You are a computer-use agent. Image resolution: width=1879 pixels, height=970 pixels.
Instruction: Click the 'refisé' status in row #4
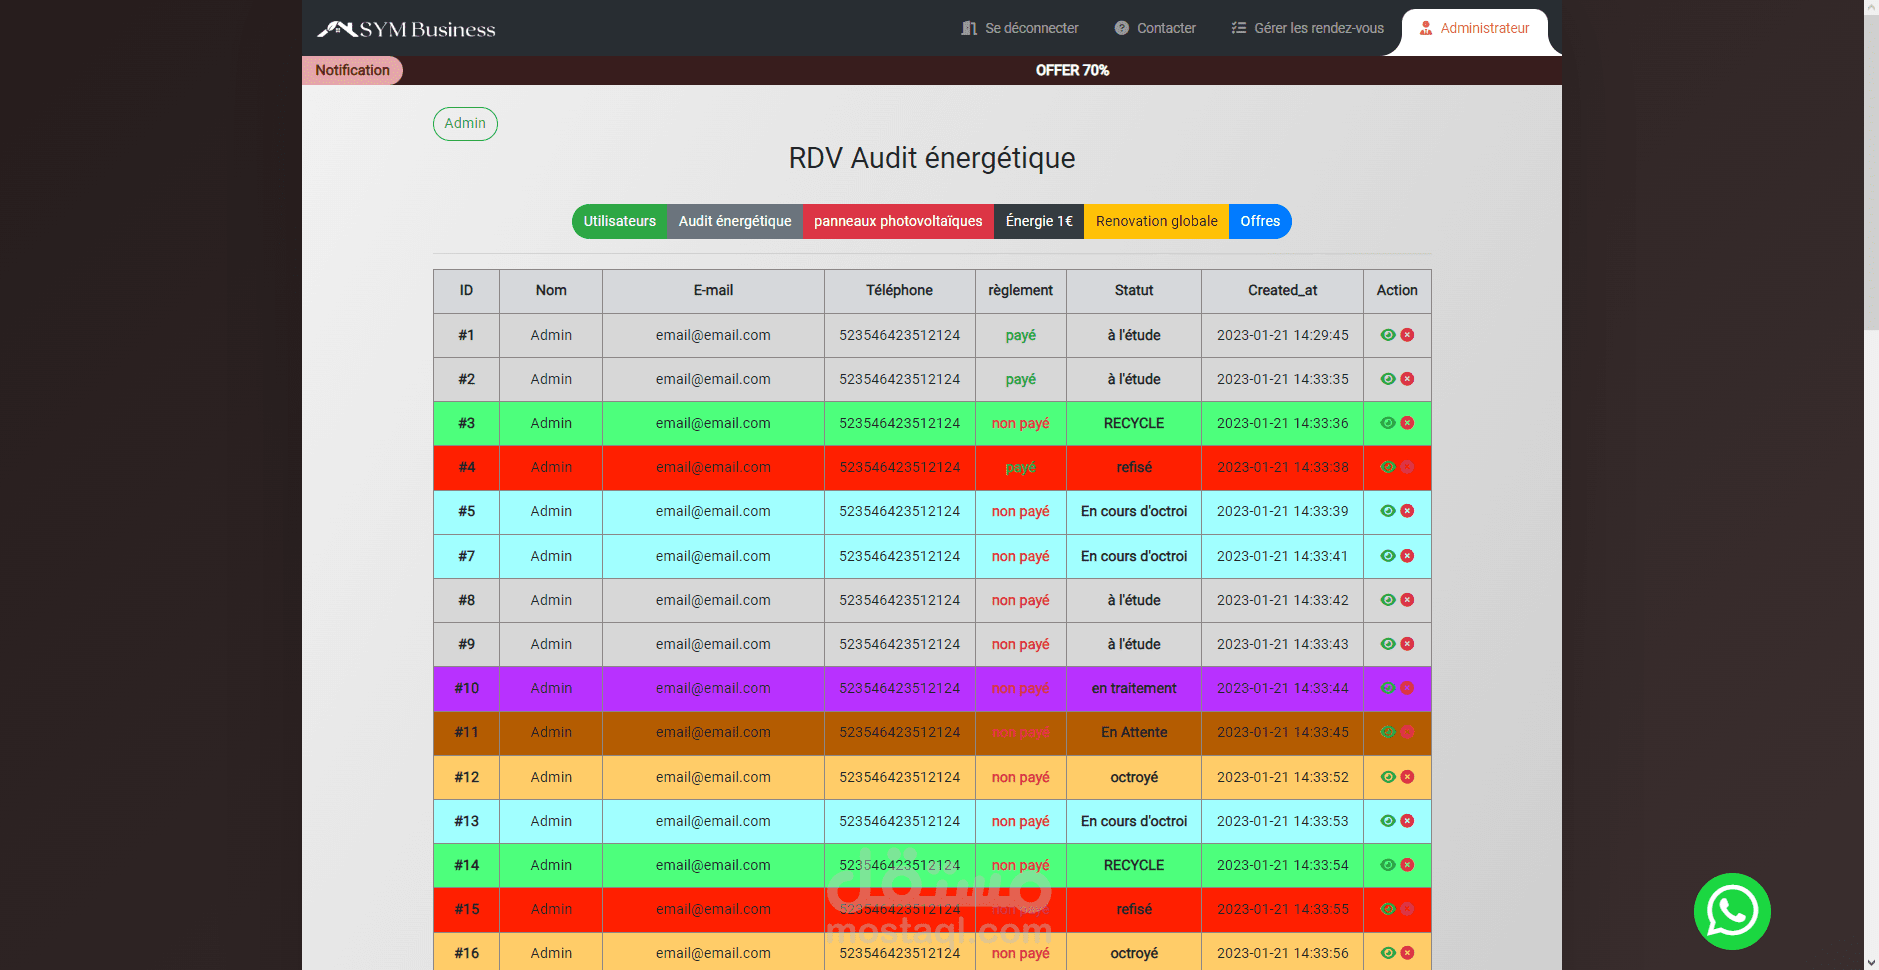1134,467
